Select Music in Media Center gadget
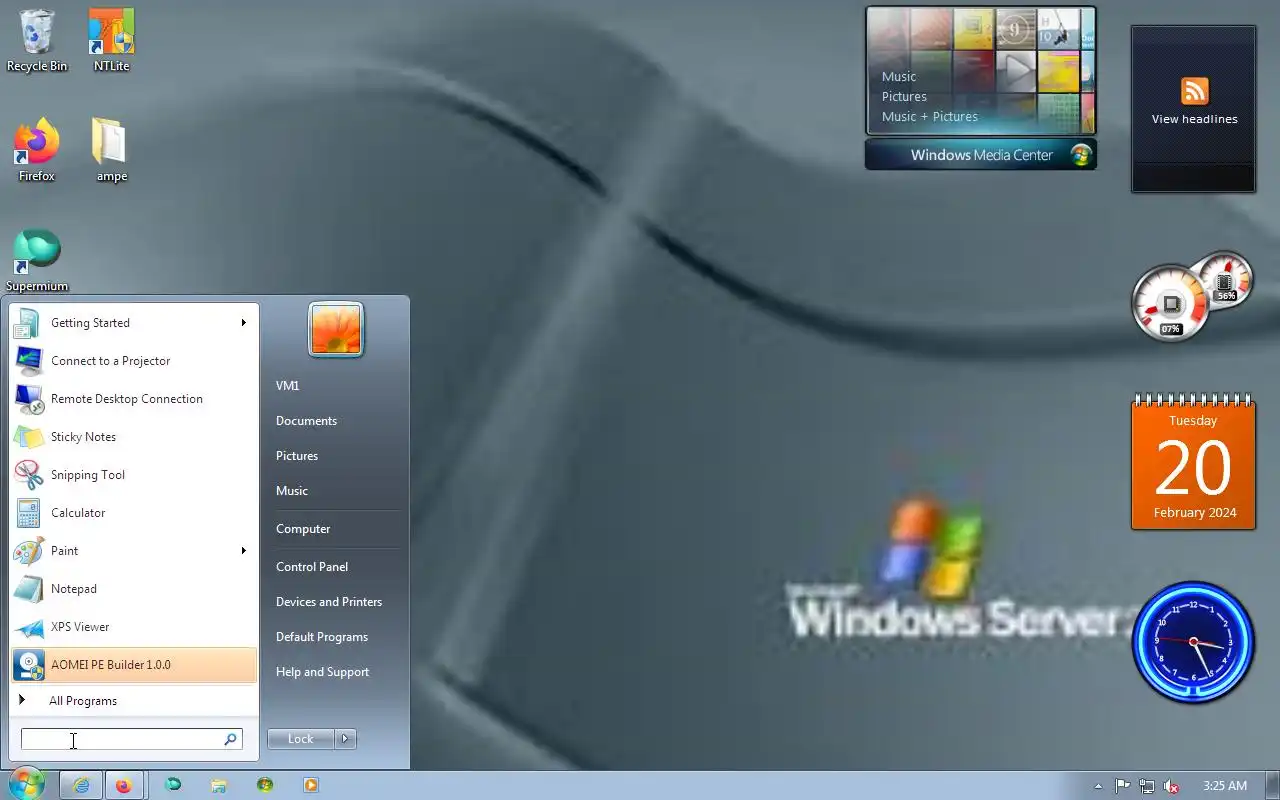This screenshot has width=1280, height=800. [x=899, y=77]
